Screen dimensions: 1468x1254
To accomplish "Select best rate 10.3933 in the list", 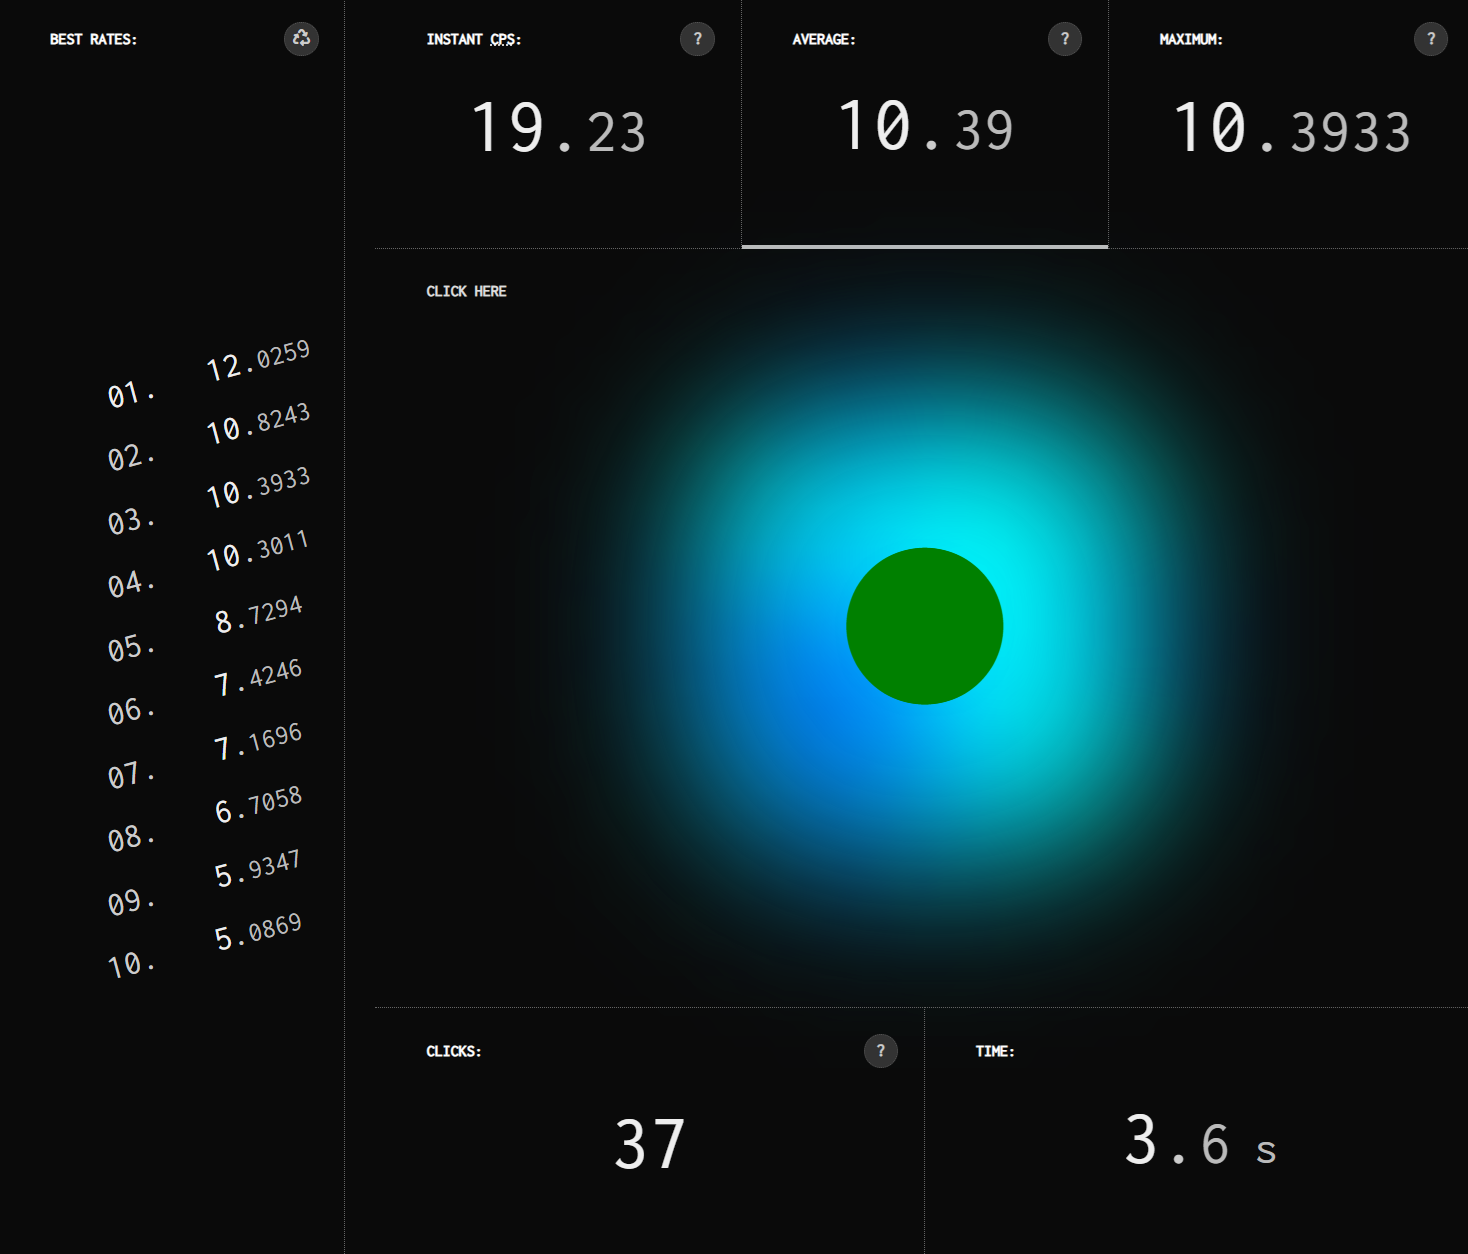I will [x=258, y=487].
